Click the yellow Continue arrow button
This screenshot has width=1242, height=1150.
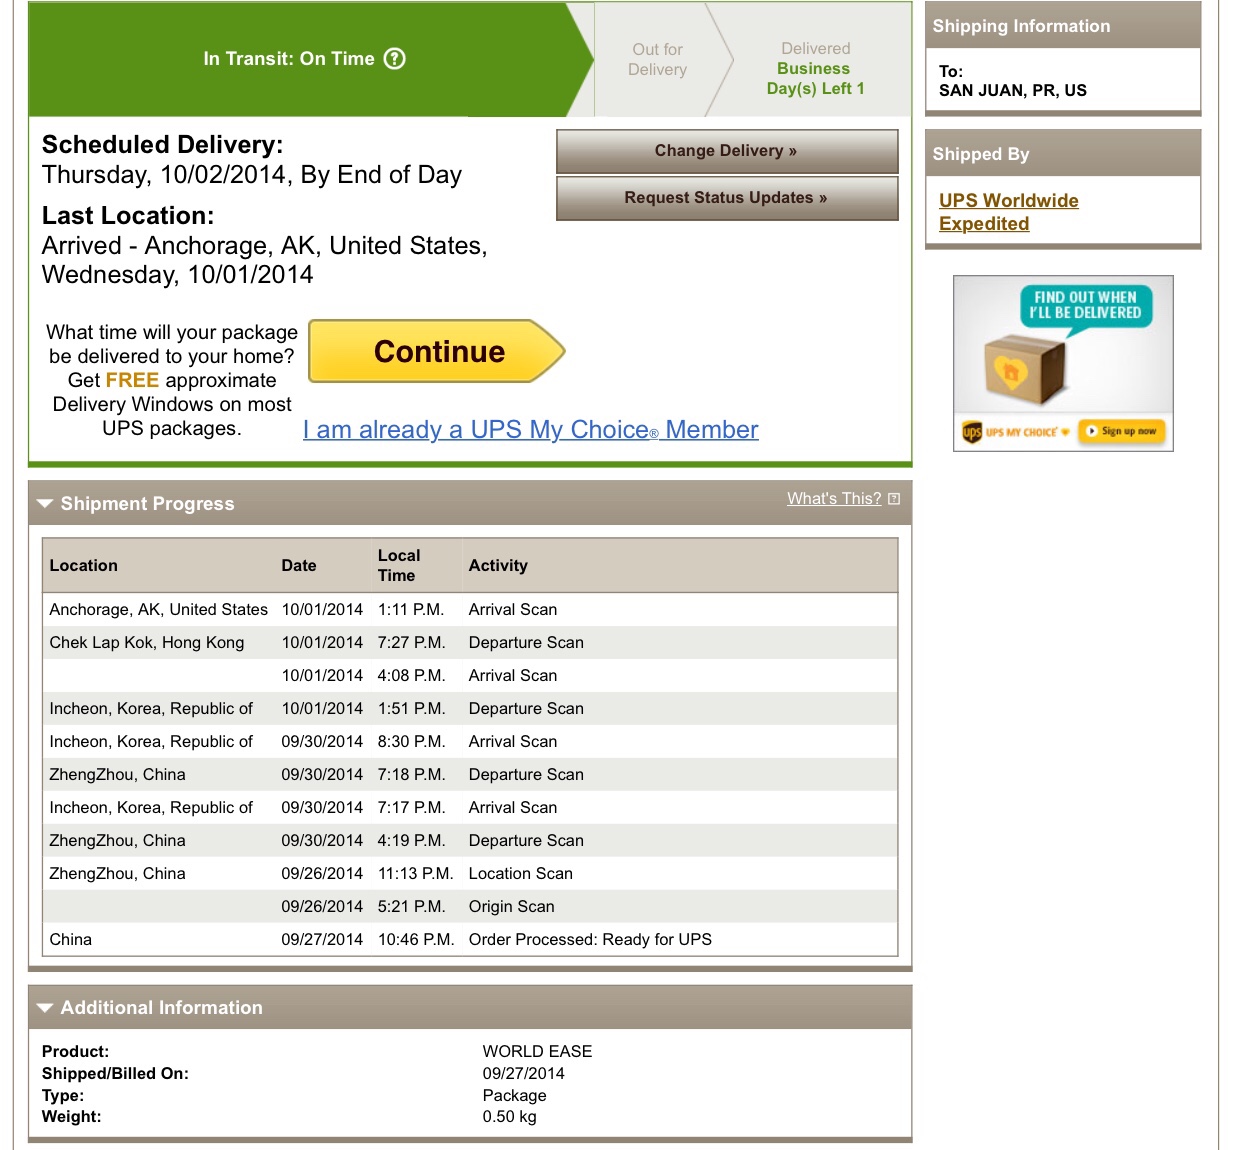tap(437, 351)
